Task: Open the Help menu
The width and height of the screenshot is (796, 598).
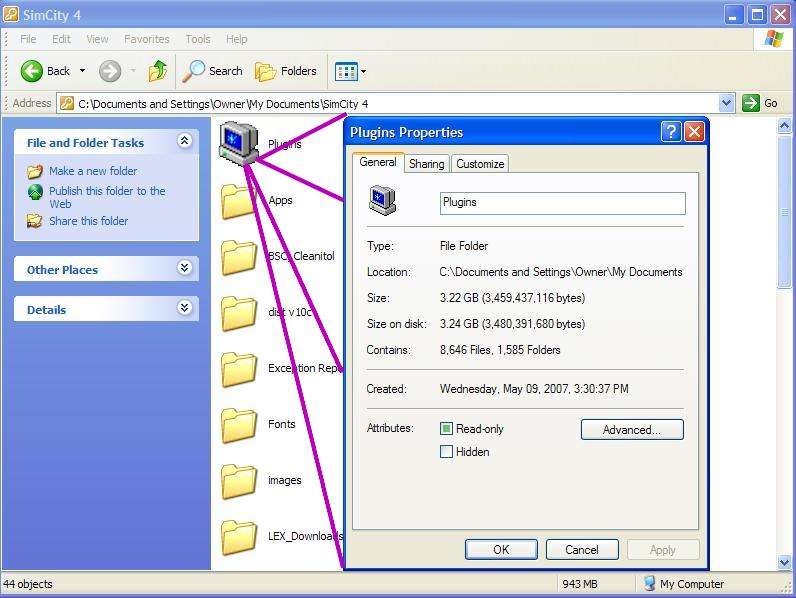Action: click(237, 39)
